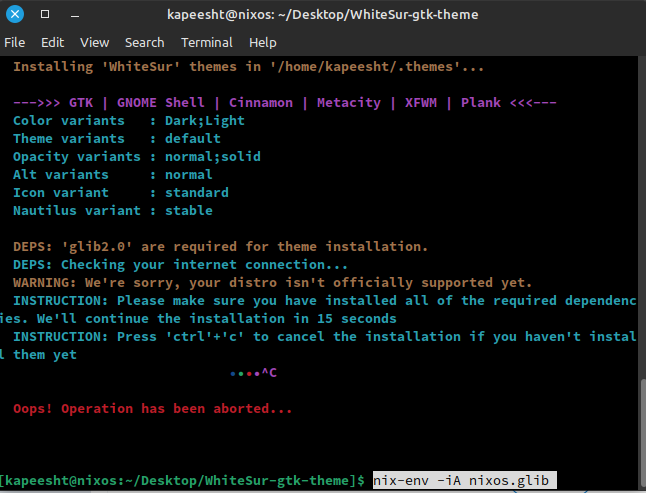Click the shell prompt '[kapeesht@nixos:~/Desktop/WhiteSur-gtk-theme]$'

coord(183,481)
